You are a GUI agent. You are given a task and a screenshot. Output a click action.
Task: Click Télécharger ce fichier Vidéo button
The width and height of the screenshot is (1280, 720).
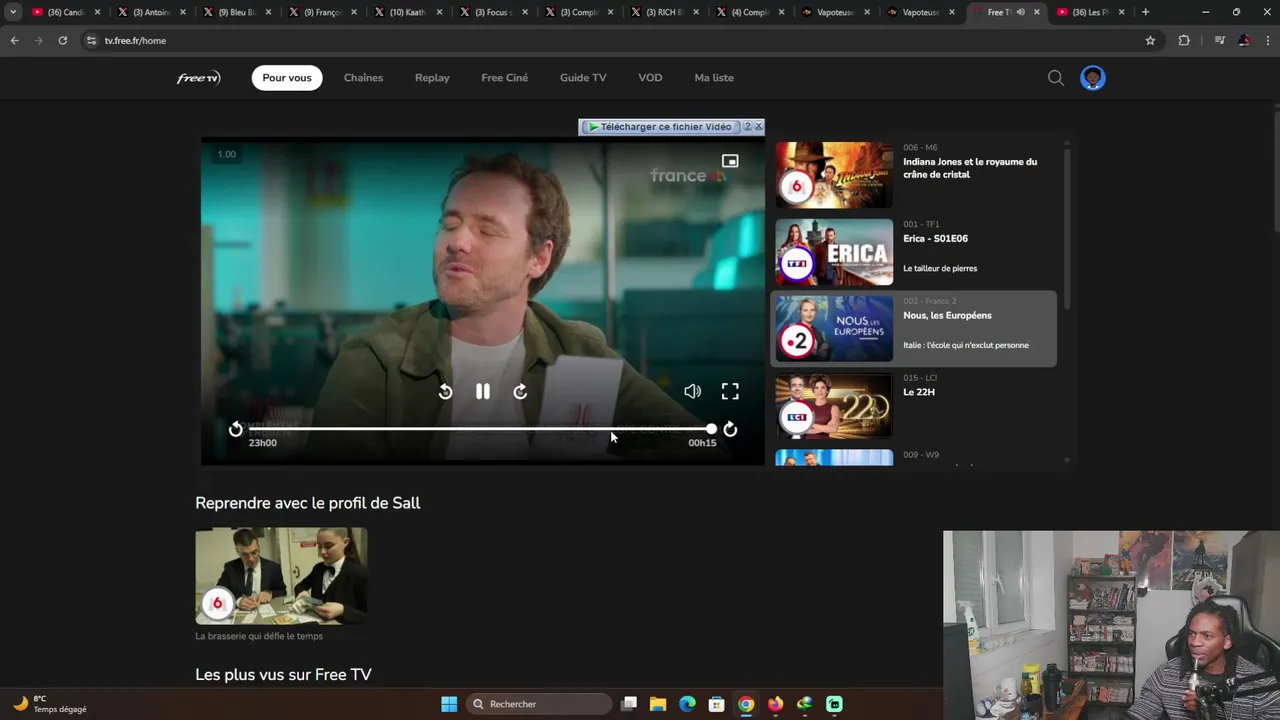[660, 127]
